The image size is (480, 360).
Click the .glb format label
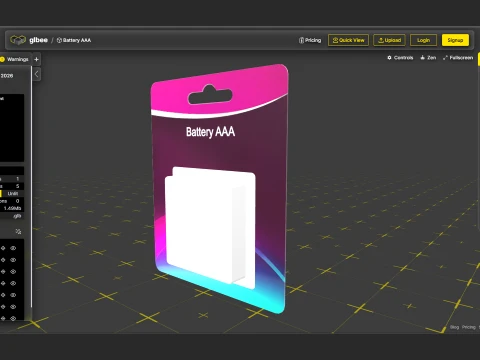coord(17,216)
